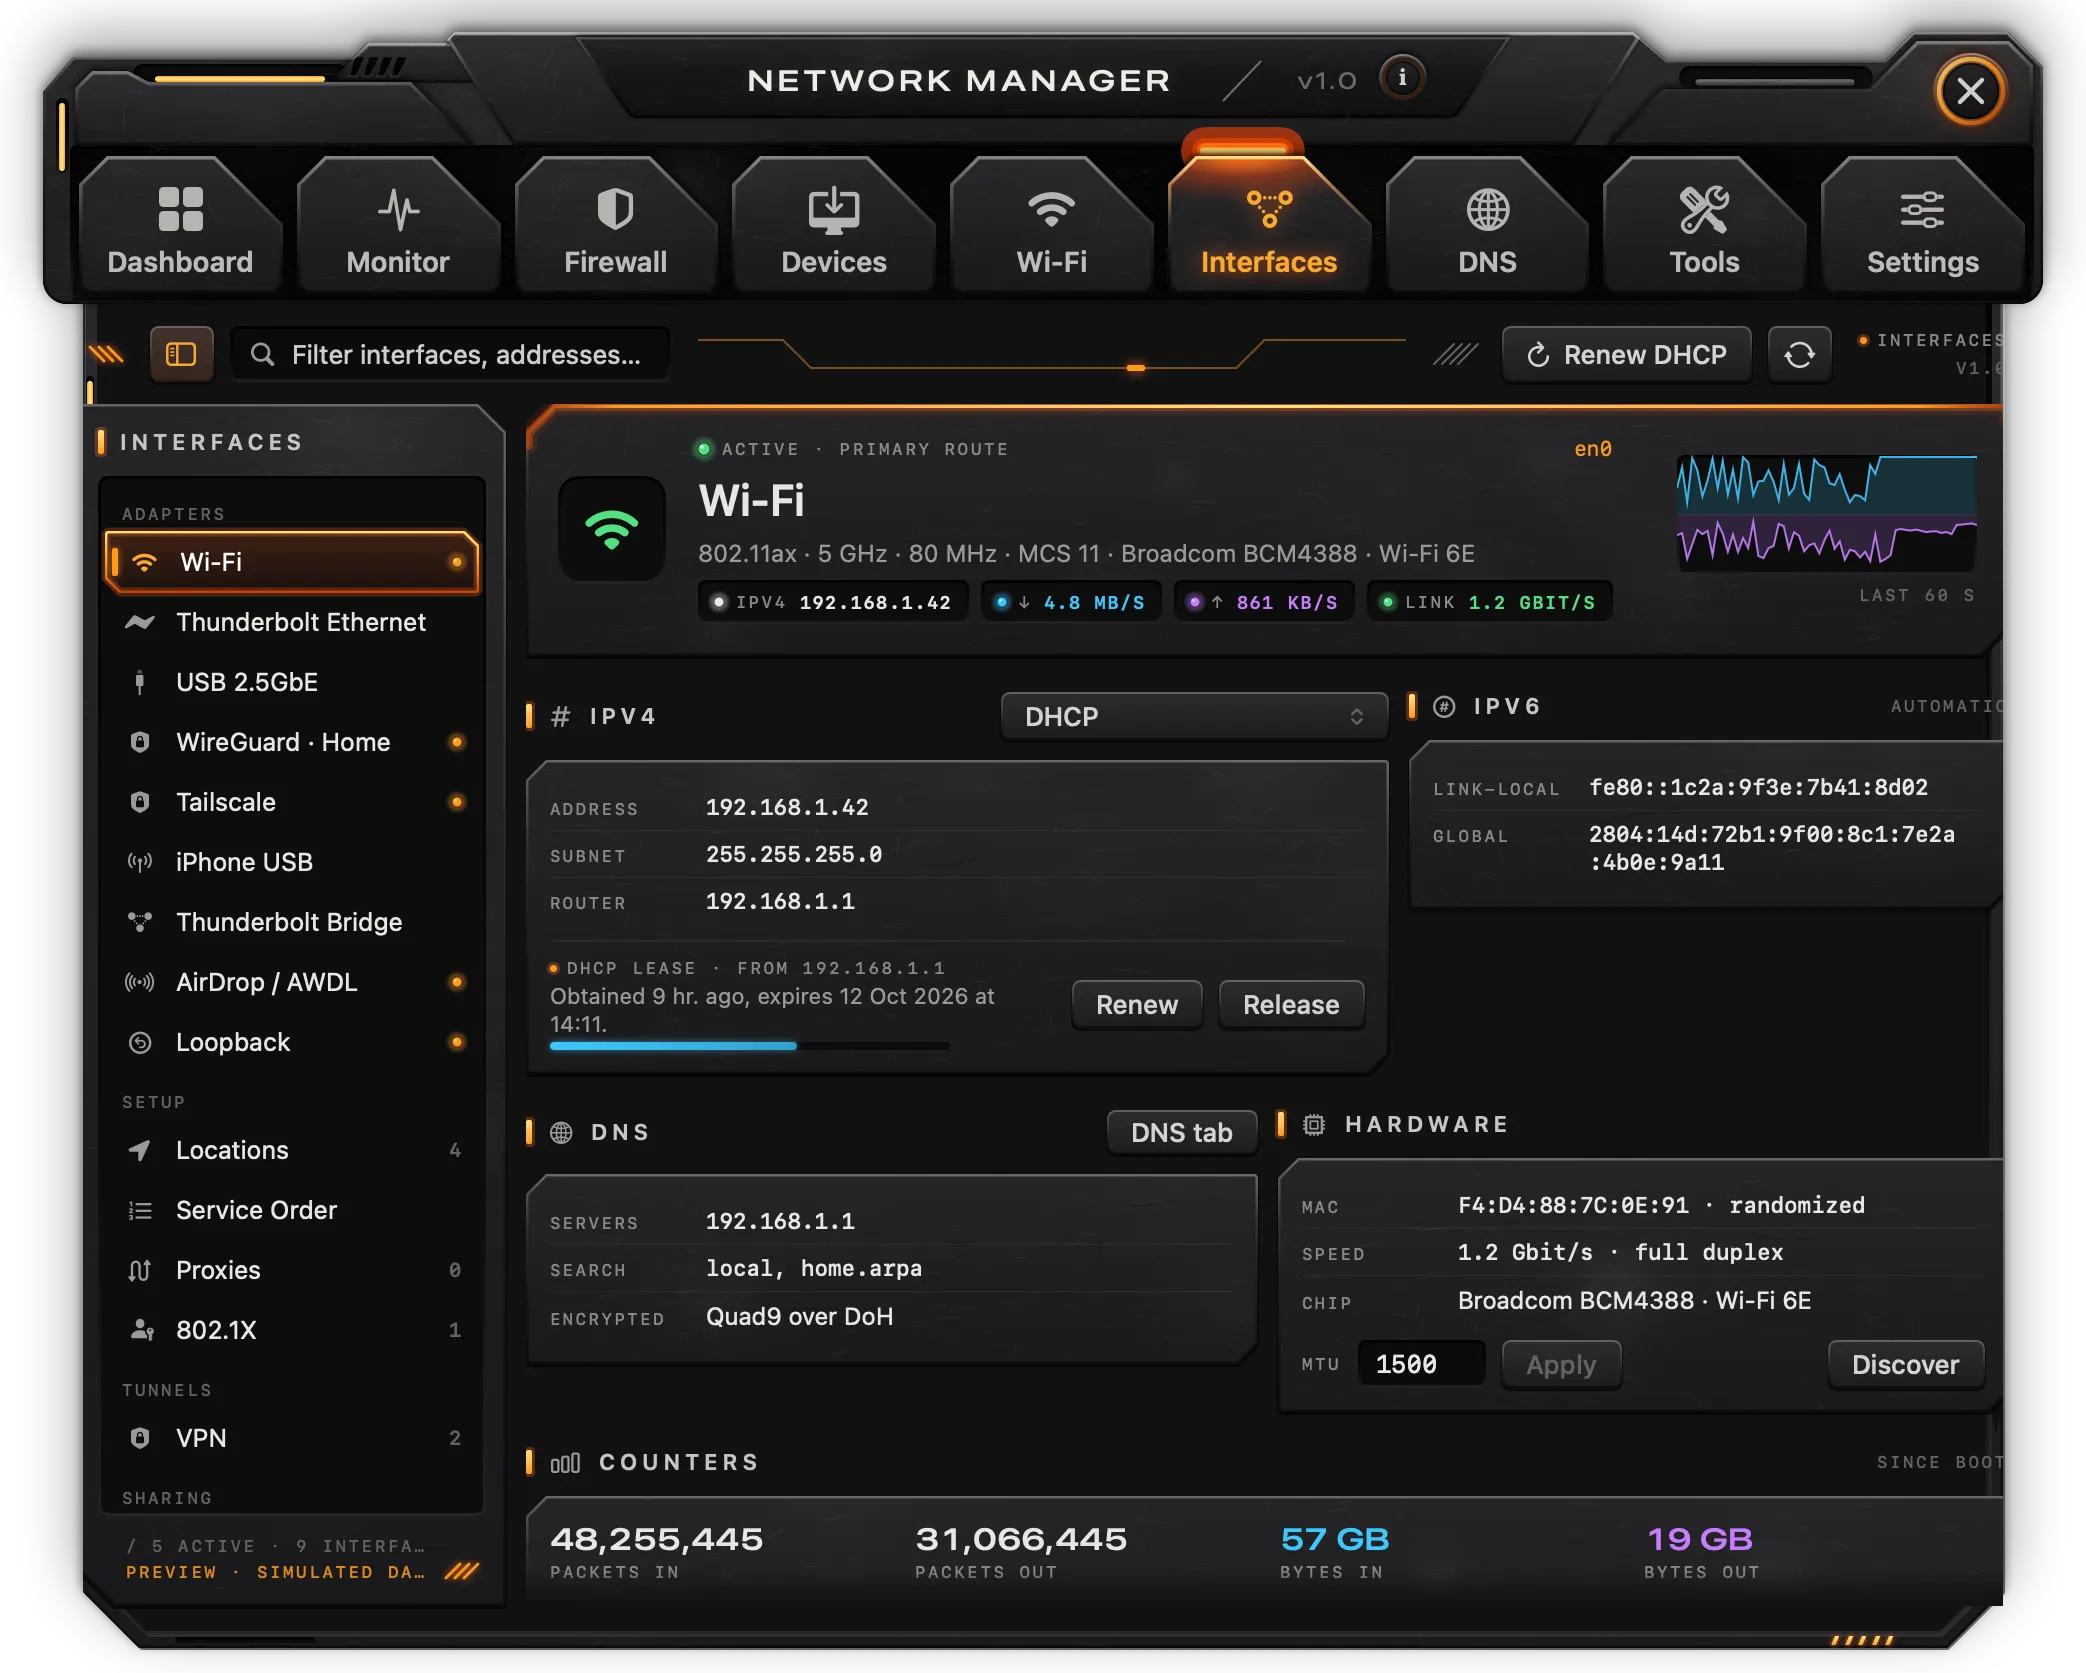Open the Service Order entry
This screenshot has height=1673, width=2086.
tap(292, 1210)
